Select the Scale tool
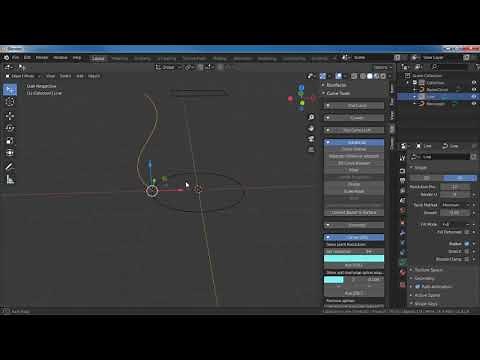This screenshot has height=360, width=480. (x=10, y=141)
